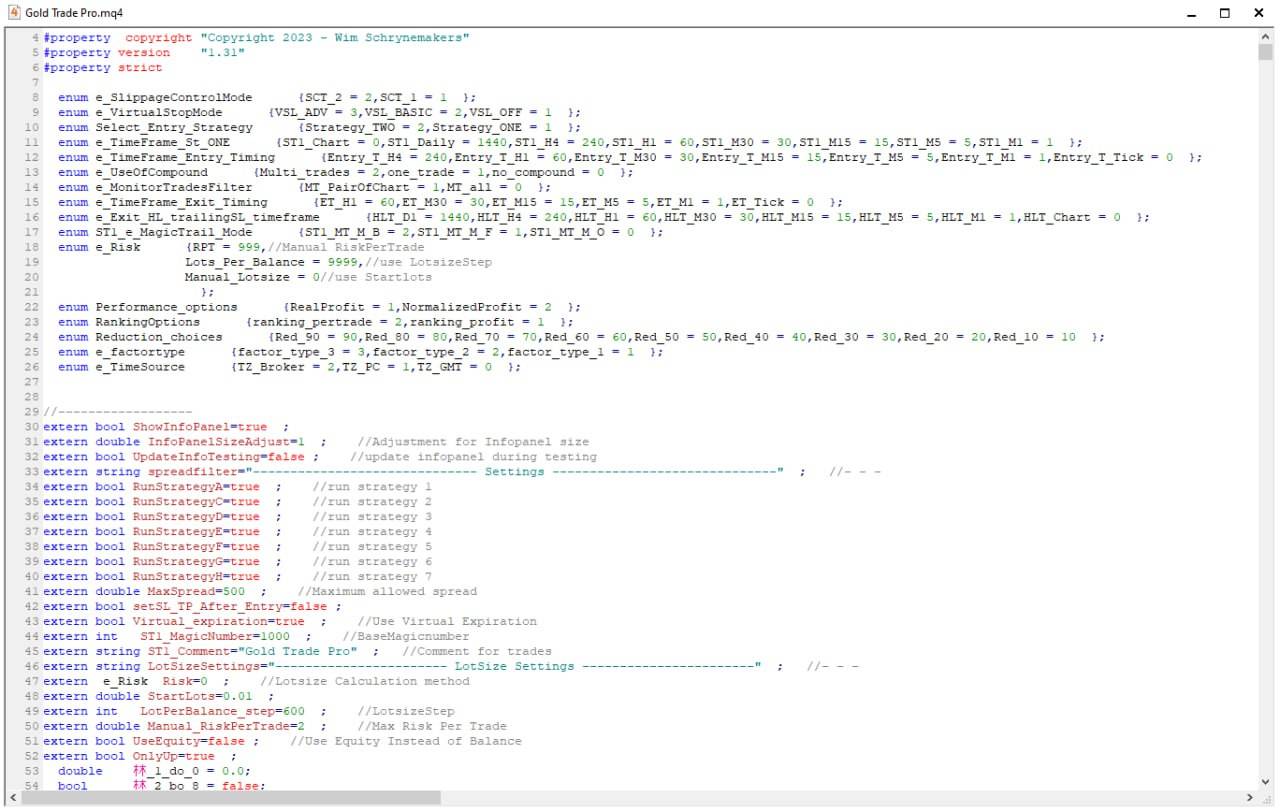This screenshot has width=1280, height=812.
Task: Click the horizontal scrollbar thumb
Action: click(230, 798)
